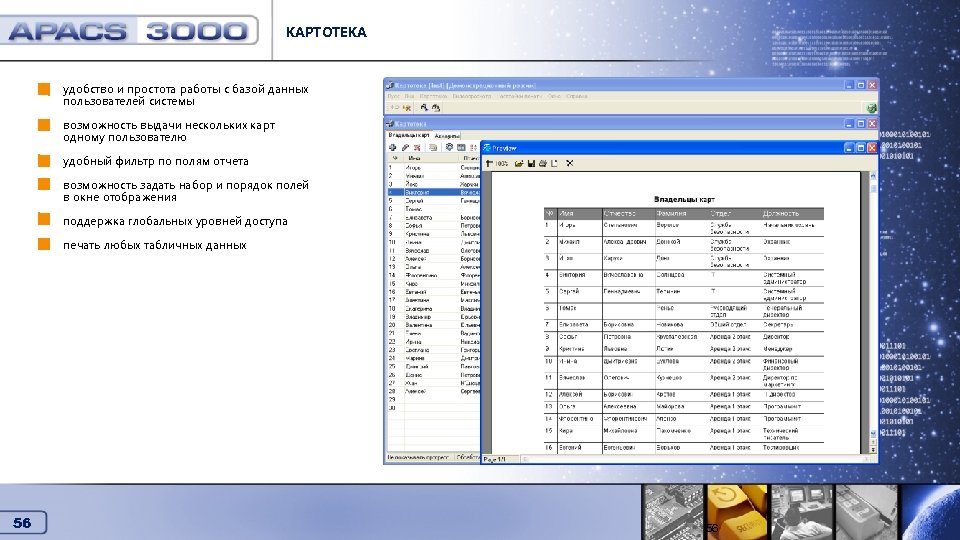Image resolution: width=960 pixels, height=540 pixels.
Task: Click the columns layout icon in Картотека toolbar
Action: coord(461,148)
